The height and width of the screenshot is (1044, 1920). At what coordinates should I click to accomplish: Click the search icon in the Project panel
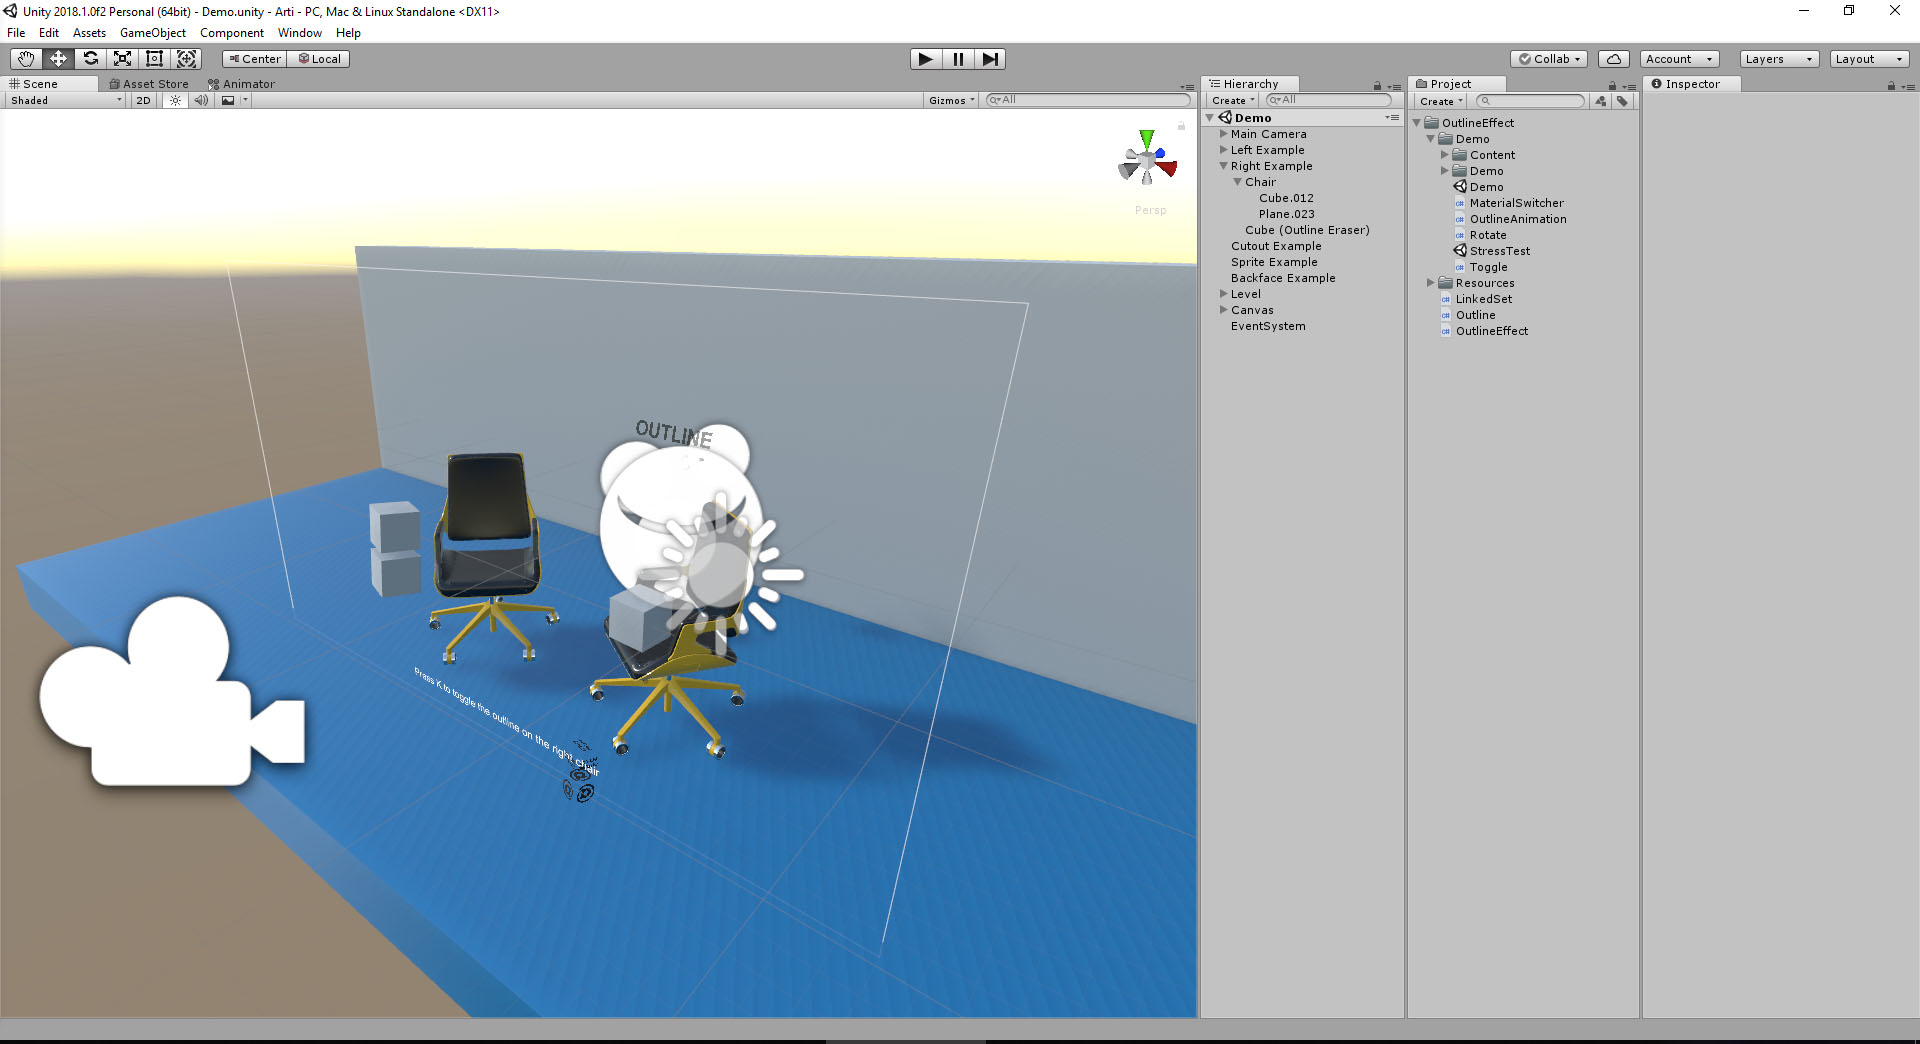pyautogui.click(x=1486, y=100)
